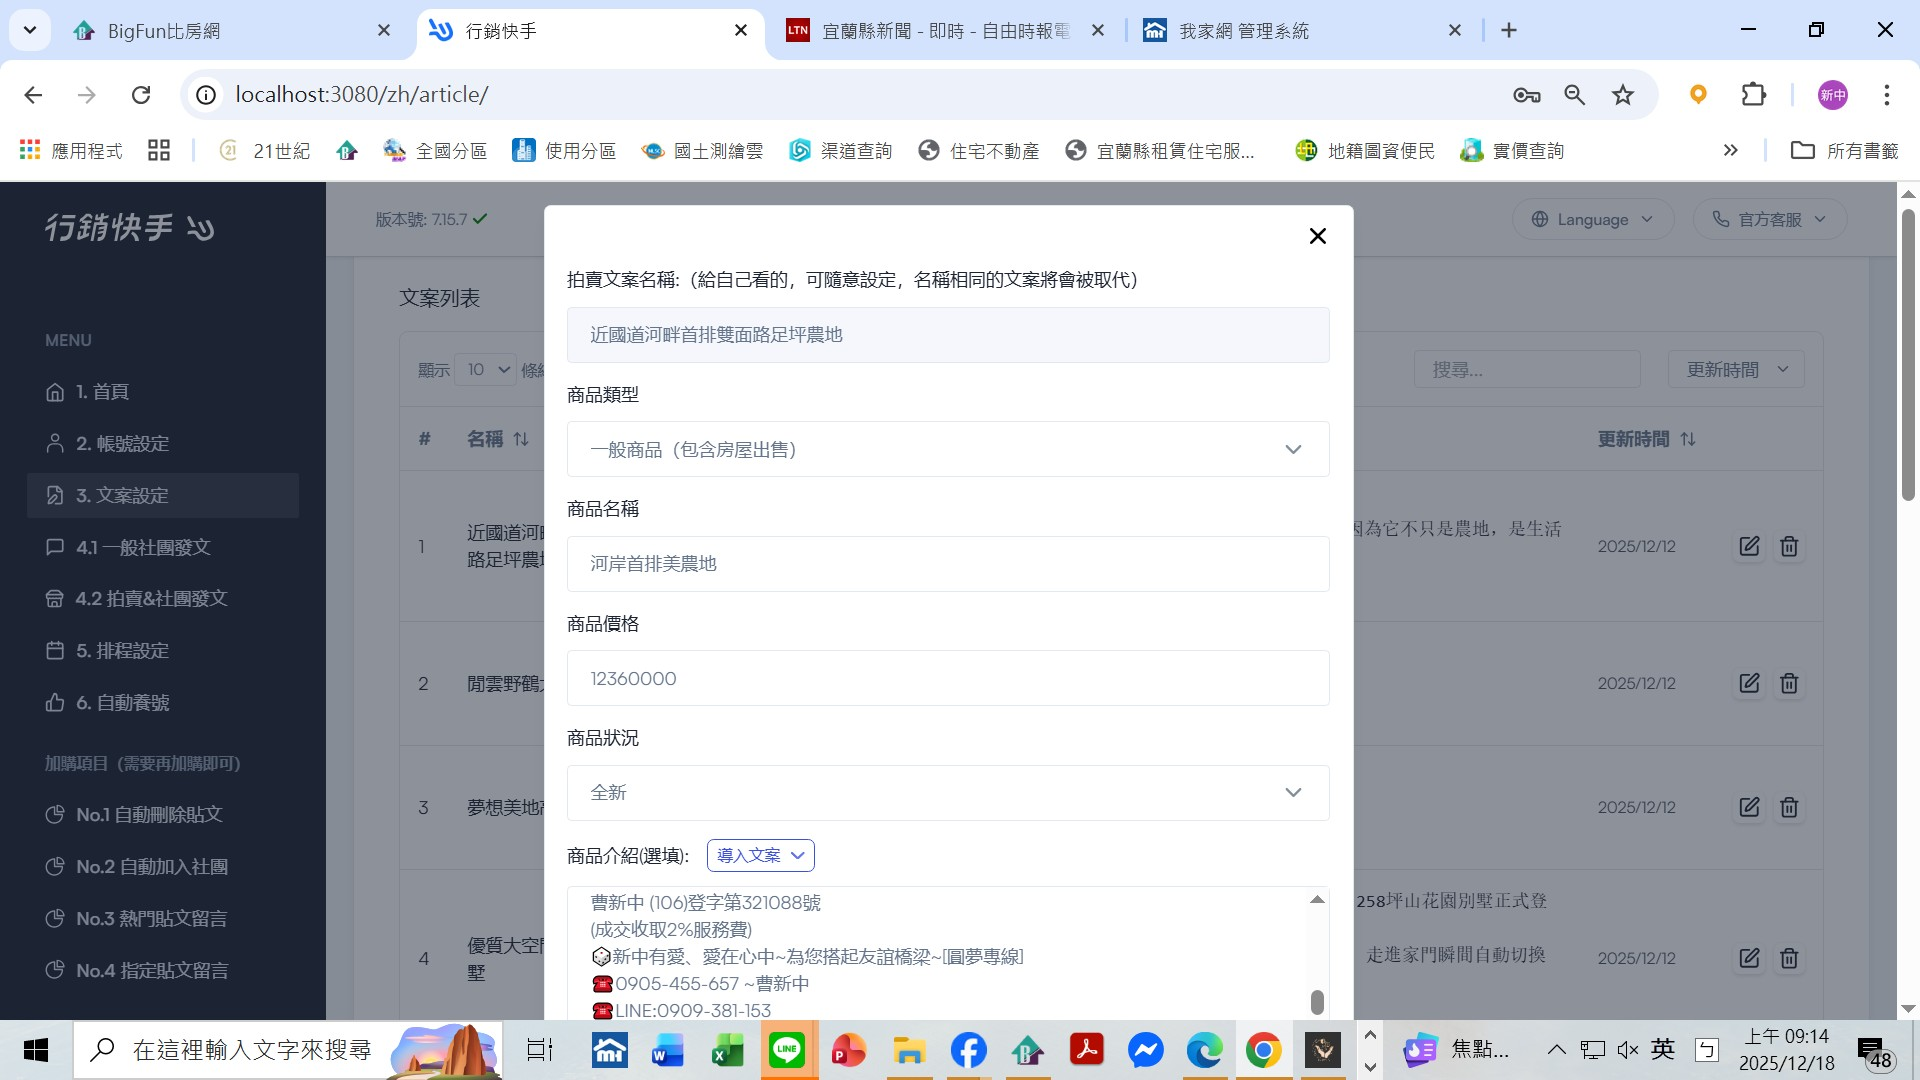View site information icon in address bar
This screenshot has height=1080, width=1920.
tap(206, 94)
